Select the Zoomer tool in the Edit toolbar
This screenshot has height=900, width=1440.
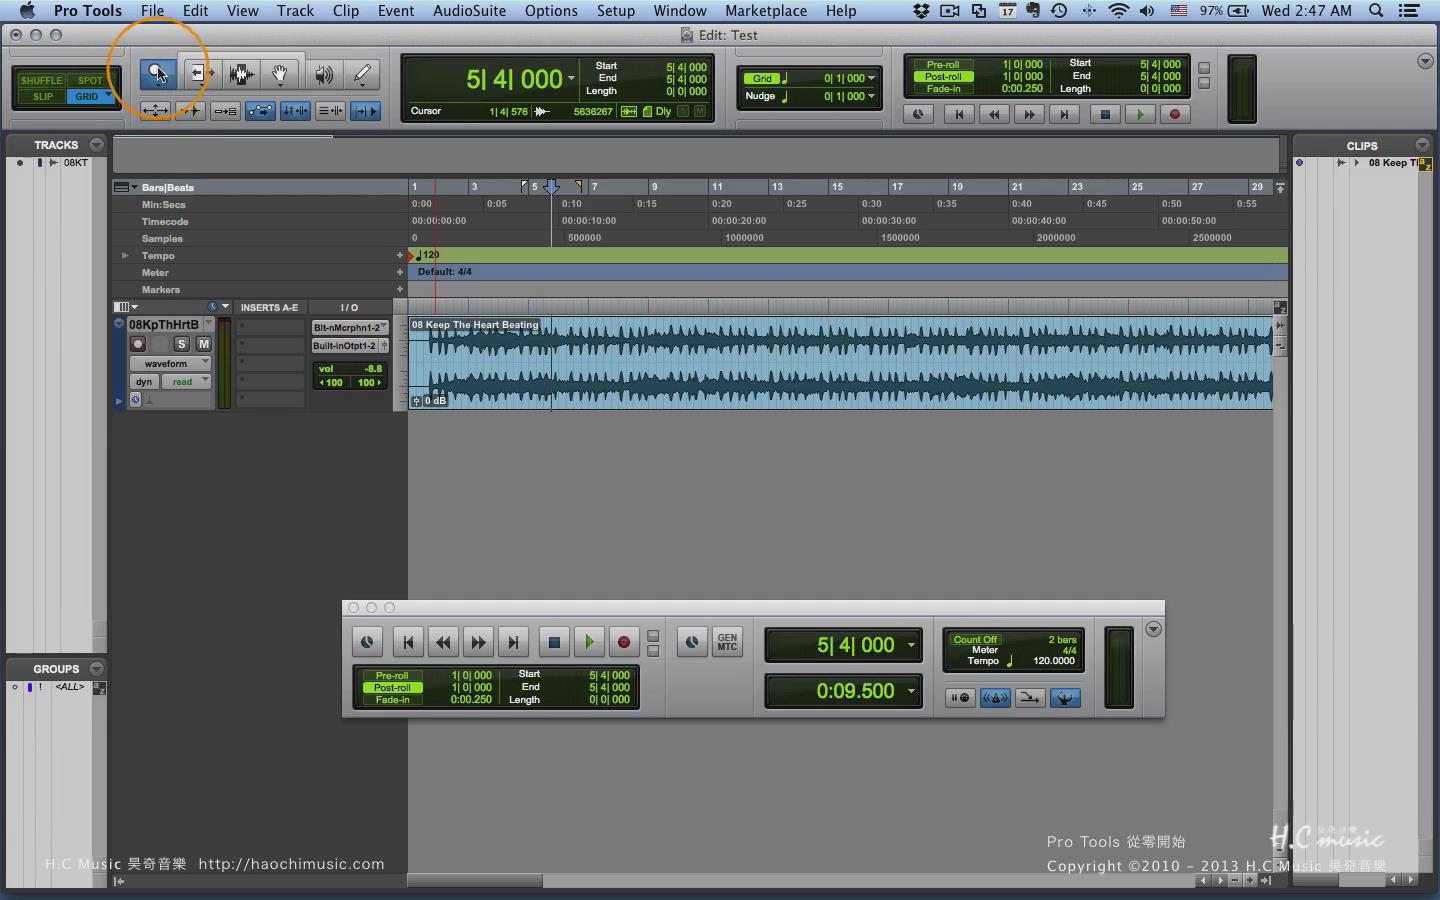pyautogui.click(x=156, y=73)
